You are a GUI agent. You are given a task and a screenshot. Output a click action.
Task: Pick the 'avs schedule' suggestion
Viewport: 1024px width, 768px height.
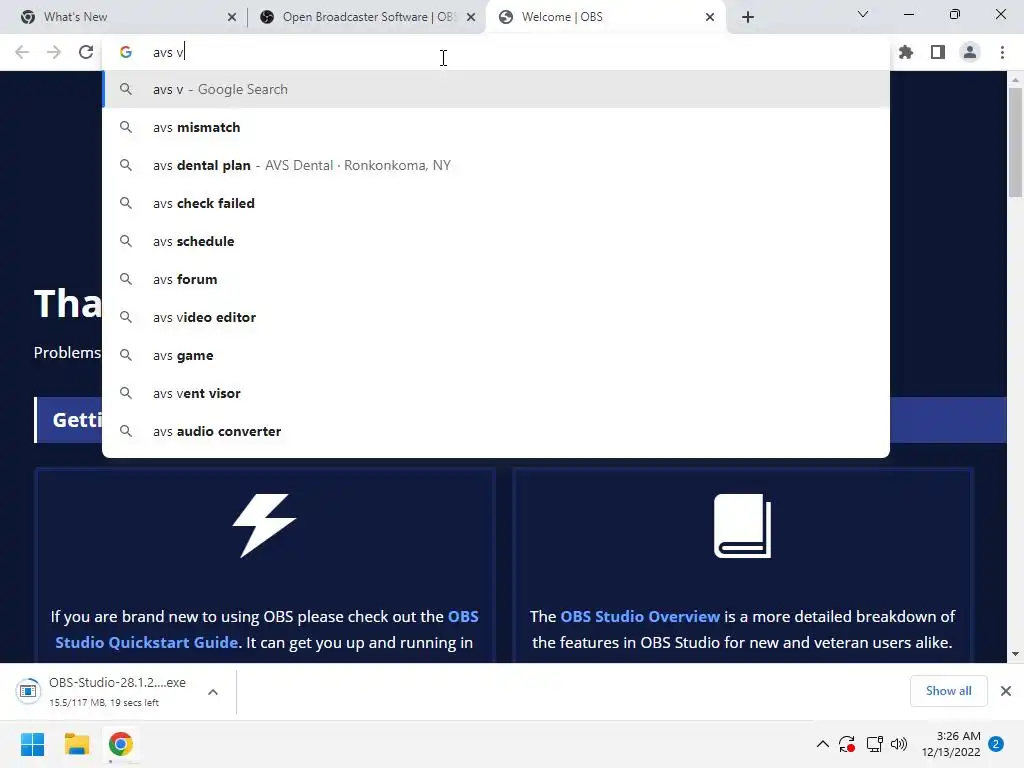coord(496,241)
